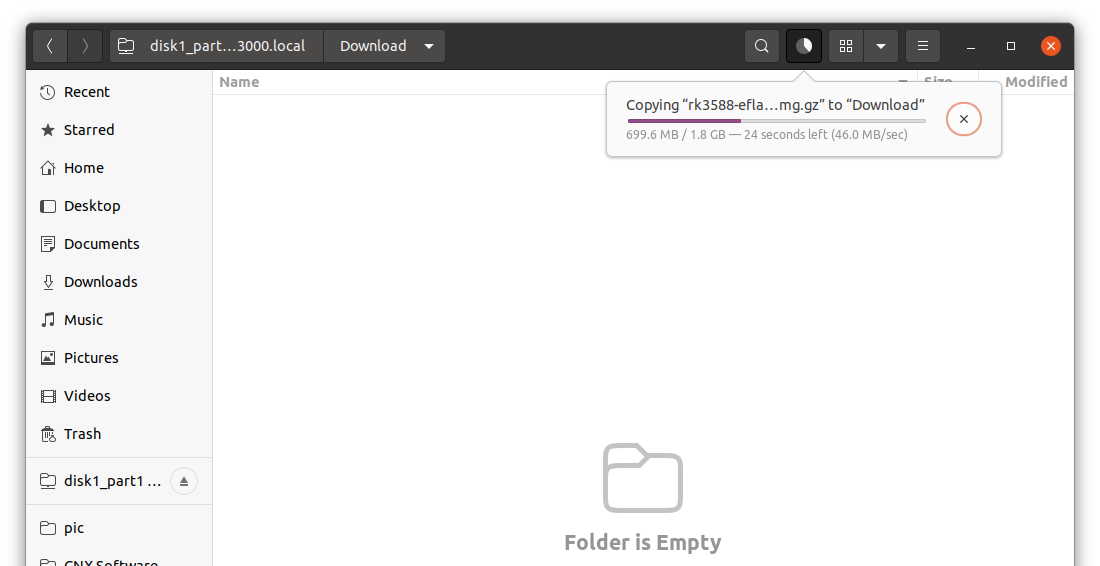Cancel the rk3588 copy operation
Screen dimensions: 1100x566
tap(964, 119)
